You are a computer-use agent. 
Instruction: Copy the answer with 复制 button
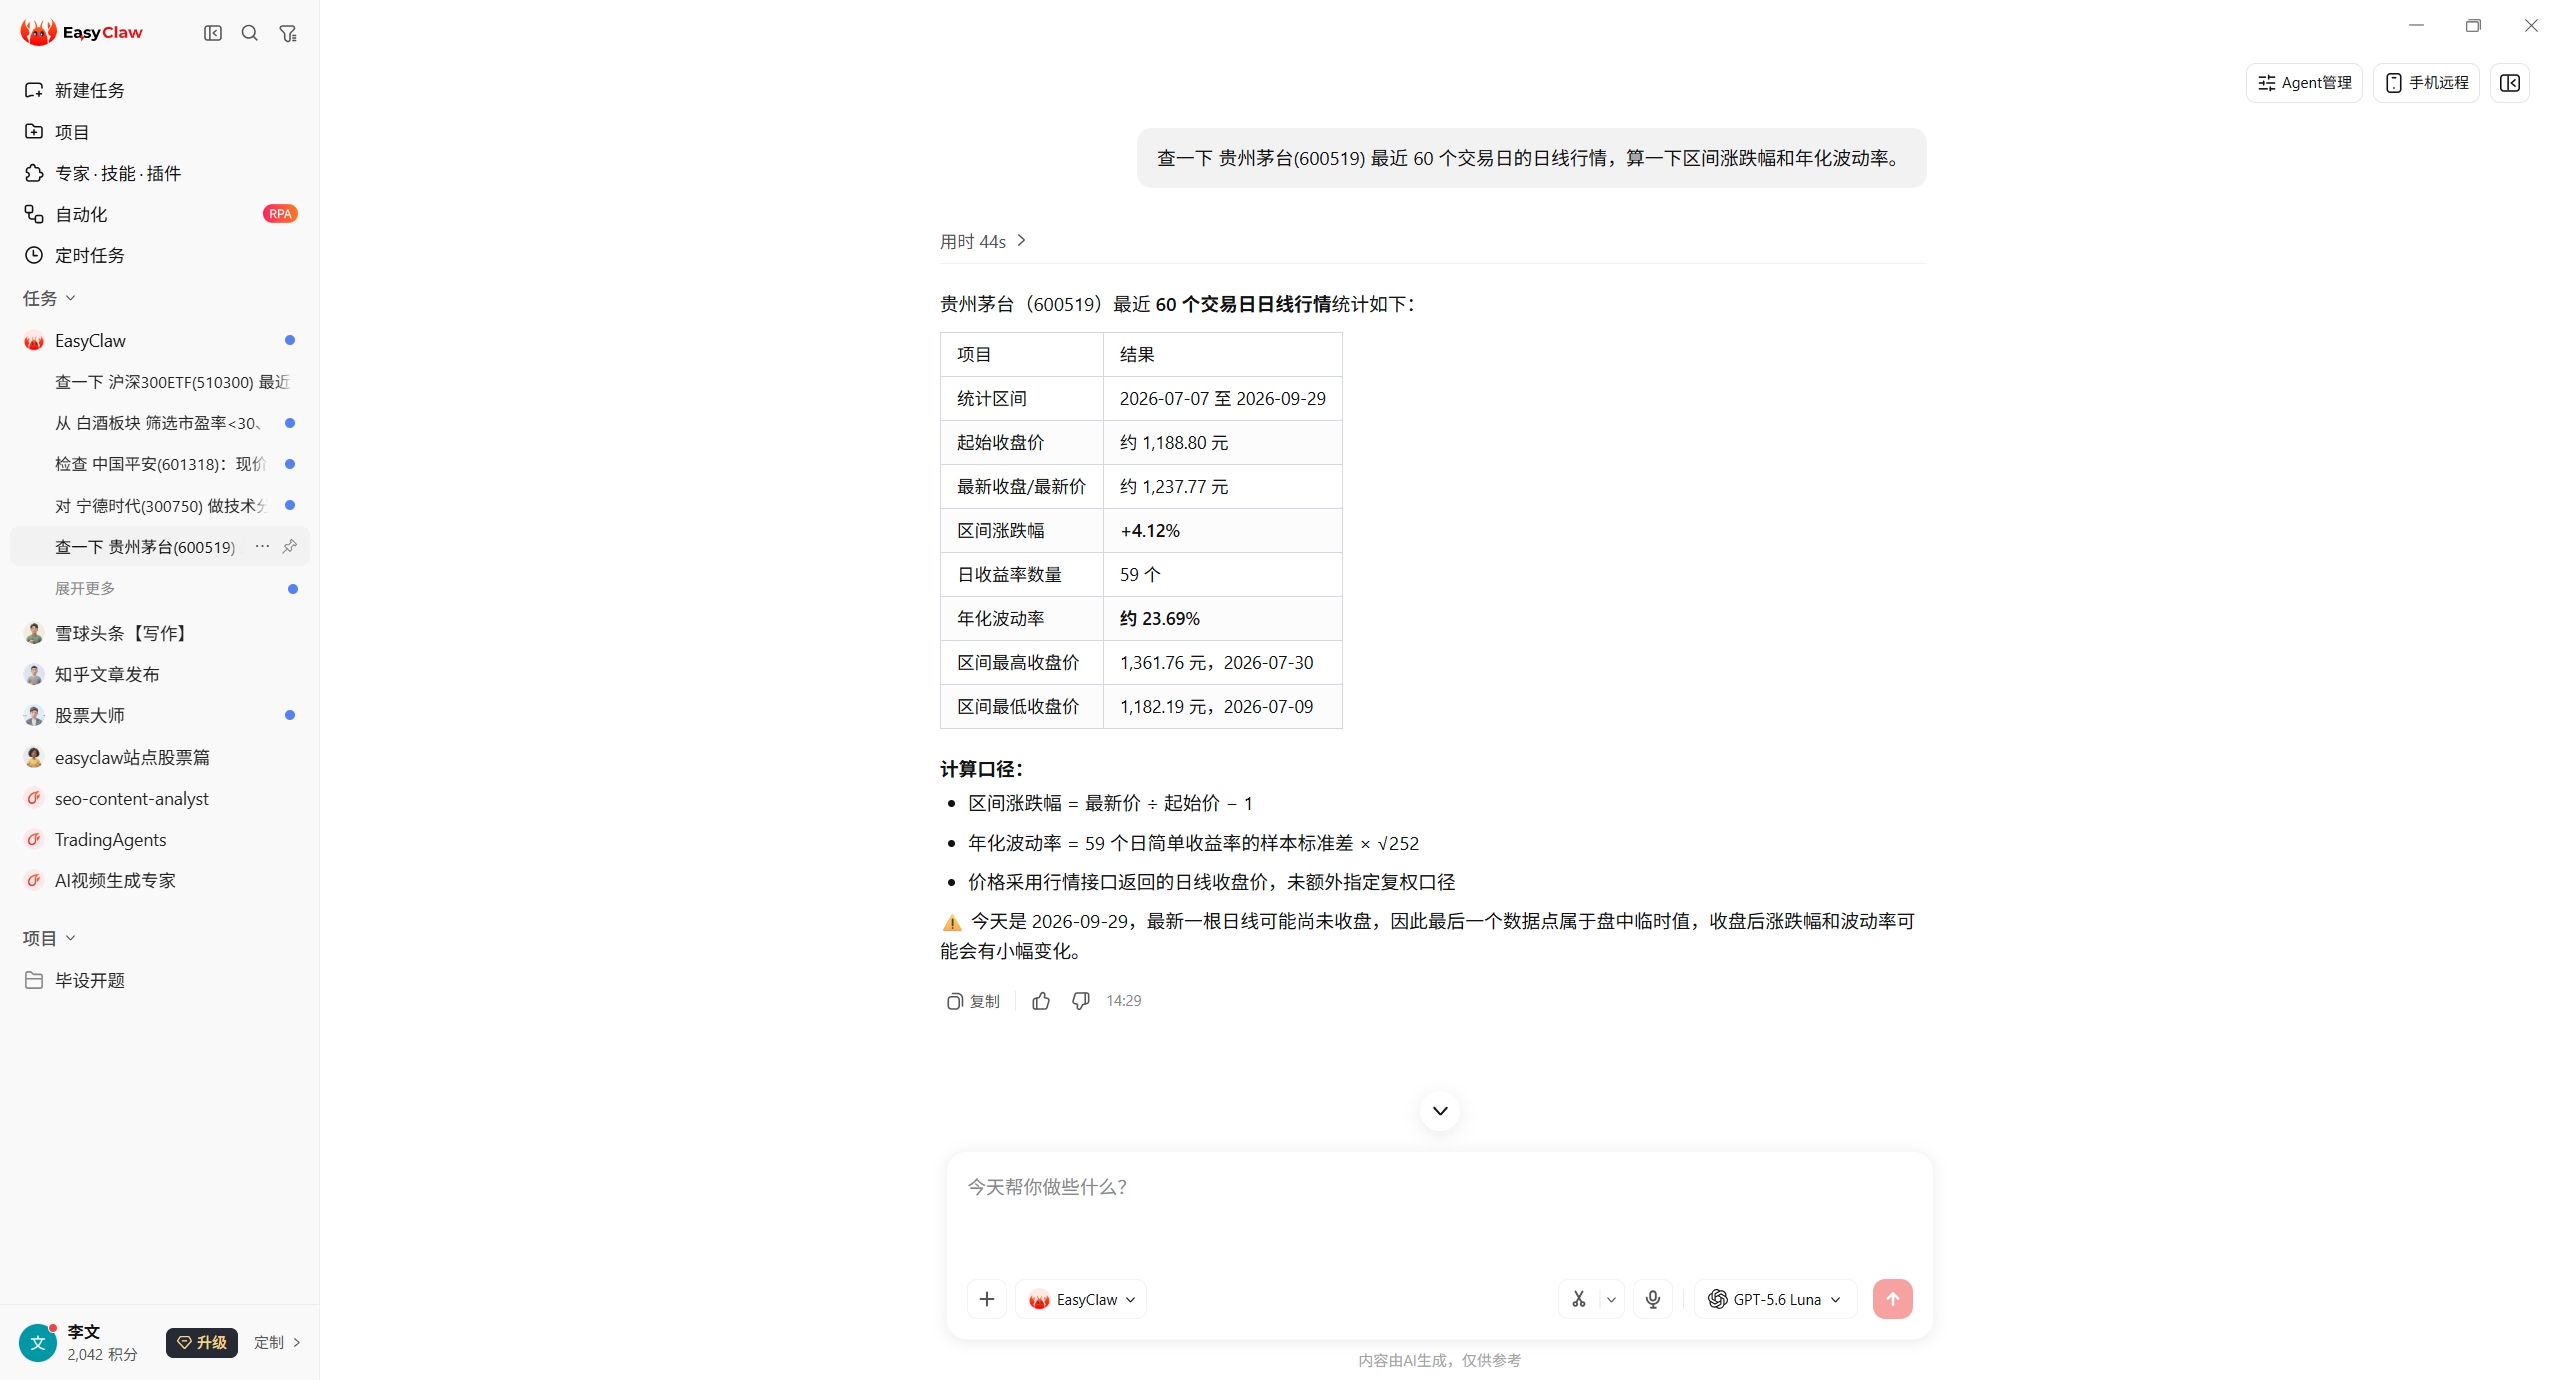[973, 1001]
